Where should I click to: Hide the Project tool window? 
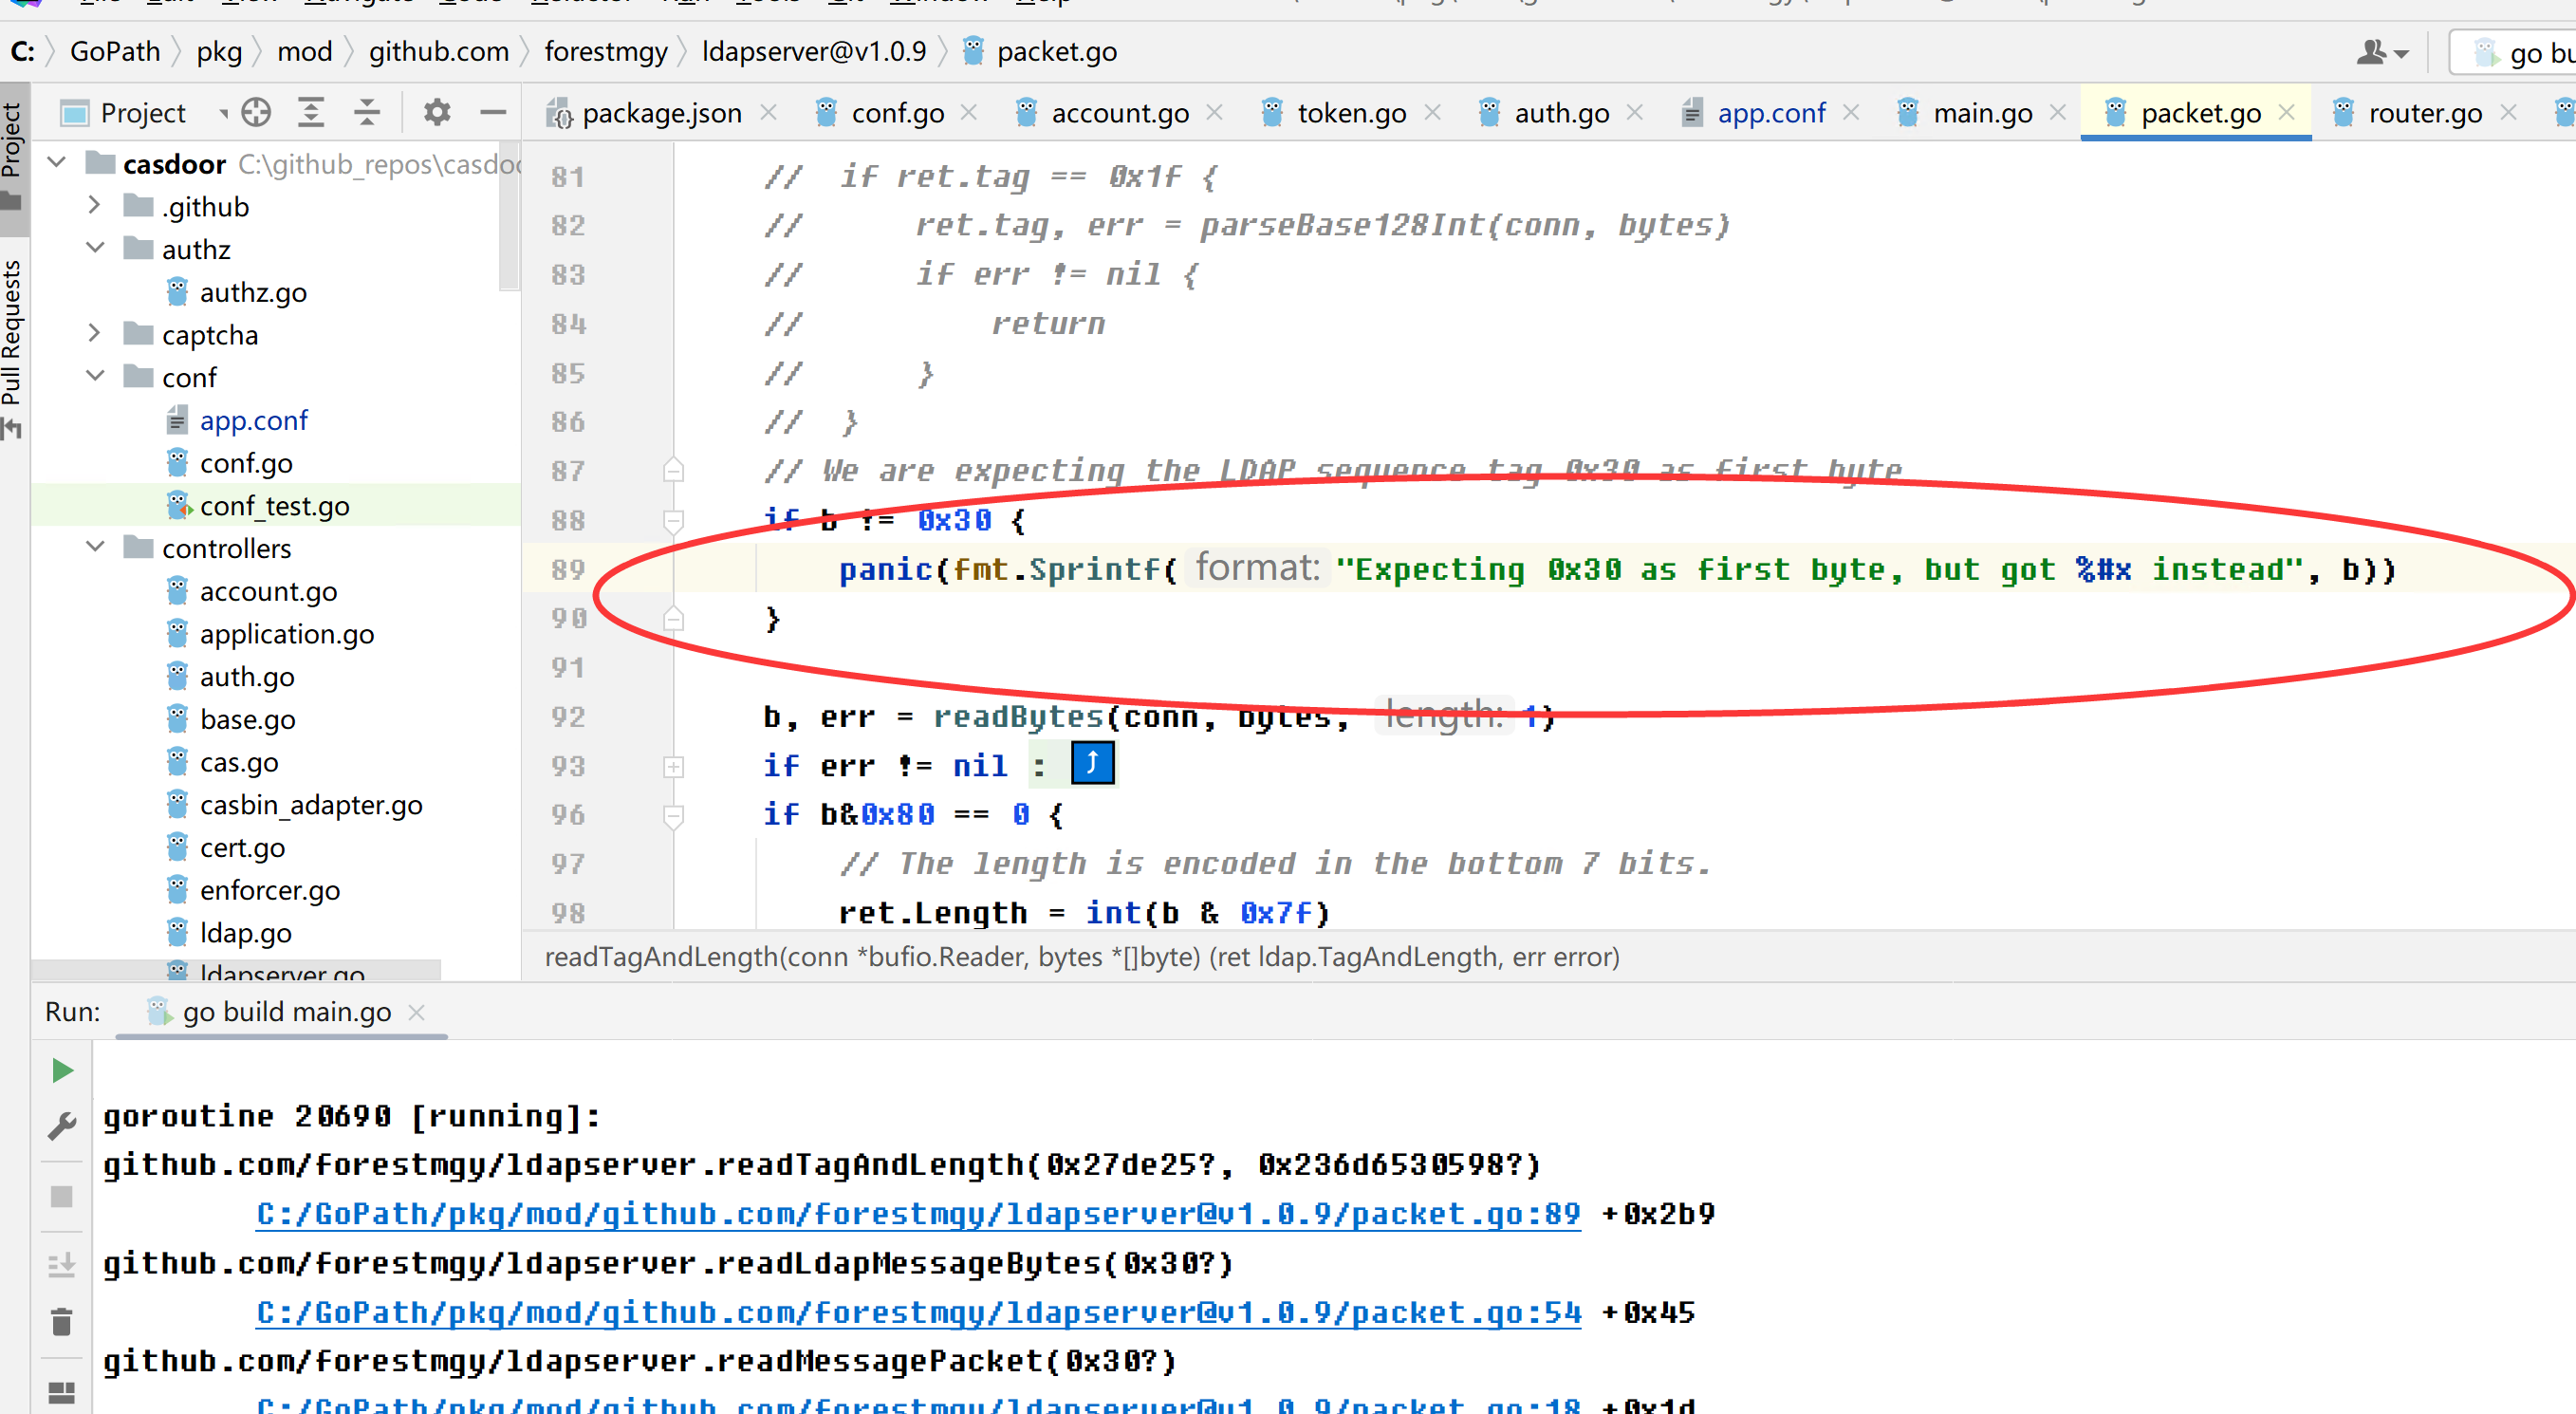(492, 112)
